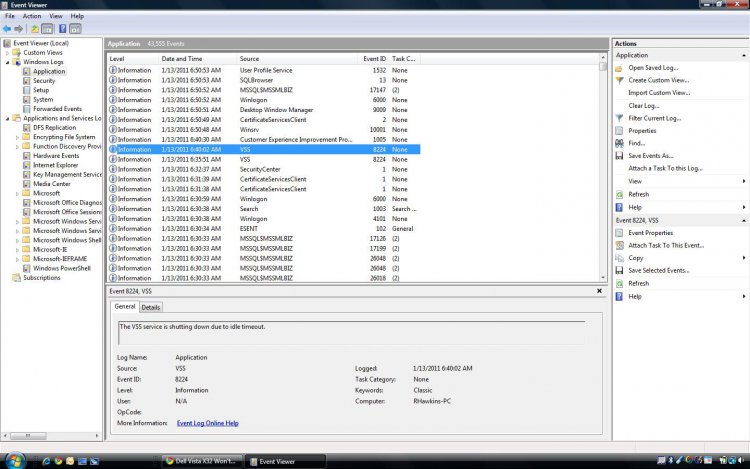Close the event preview pane with X
The width and height of the screenshot is (750, 469).
click(599, 291)
